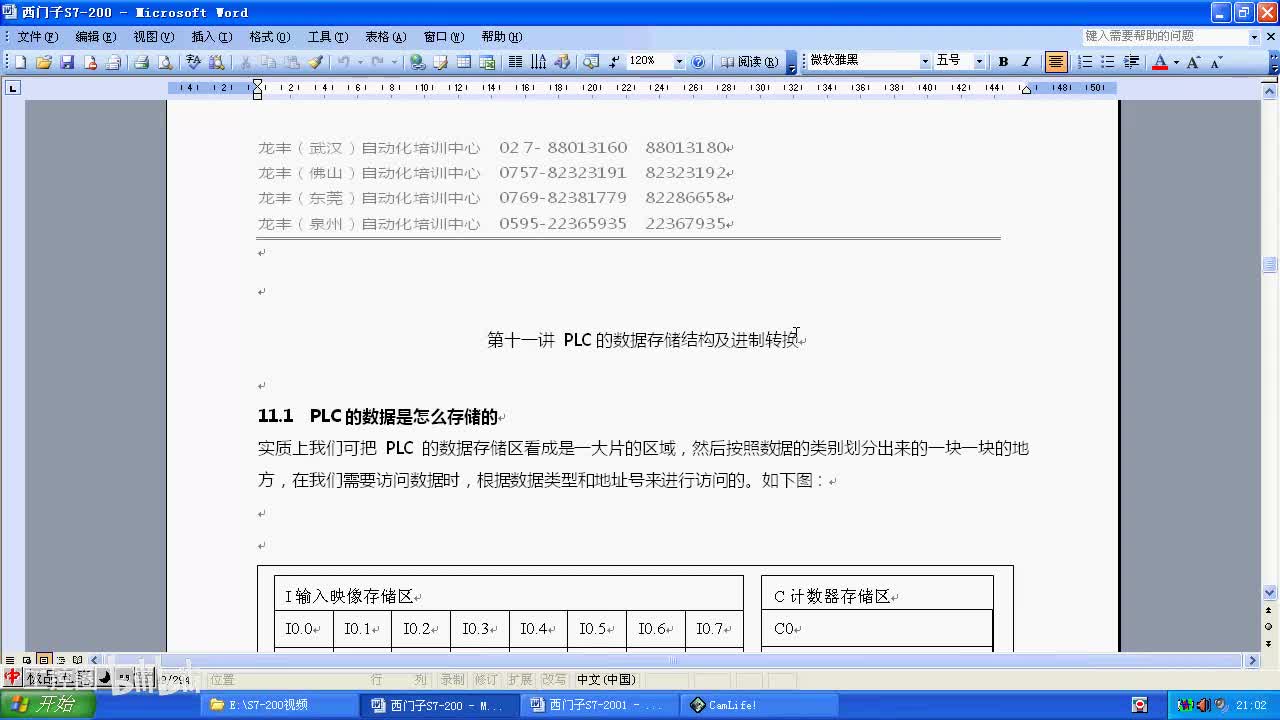The height and width of the screenshot is (720, 1280).
Task: Open the font color dropdown arrow
Action: click(x=1176, y=62)
